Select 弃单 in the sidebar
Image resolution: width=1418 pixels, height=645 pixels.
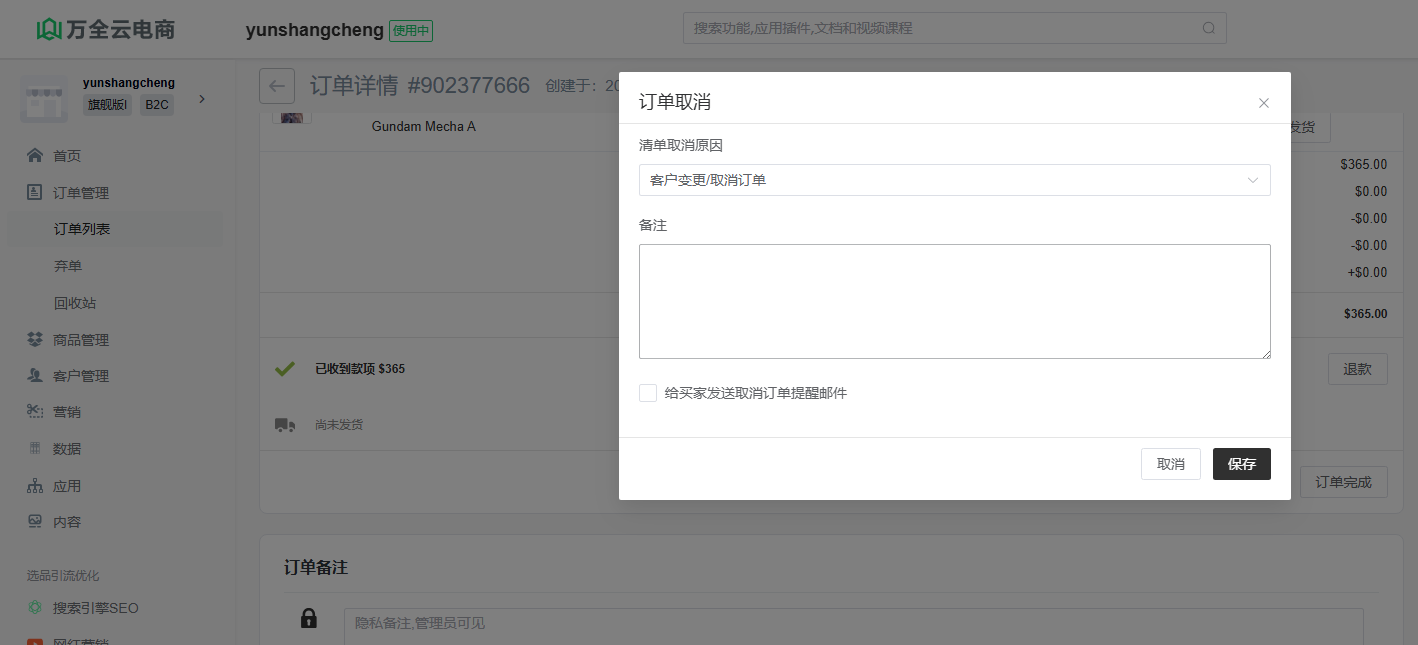(x=68, y=266)
